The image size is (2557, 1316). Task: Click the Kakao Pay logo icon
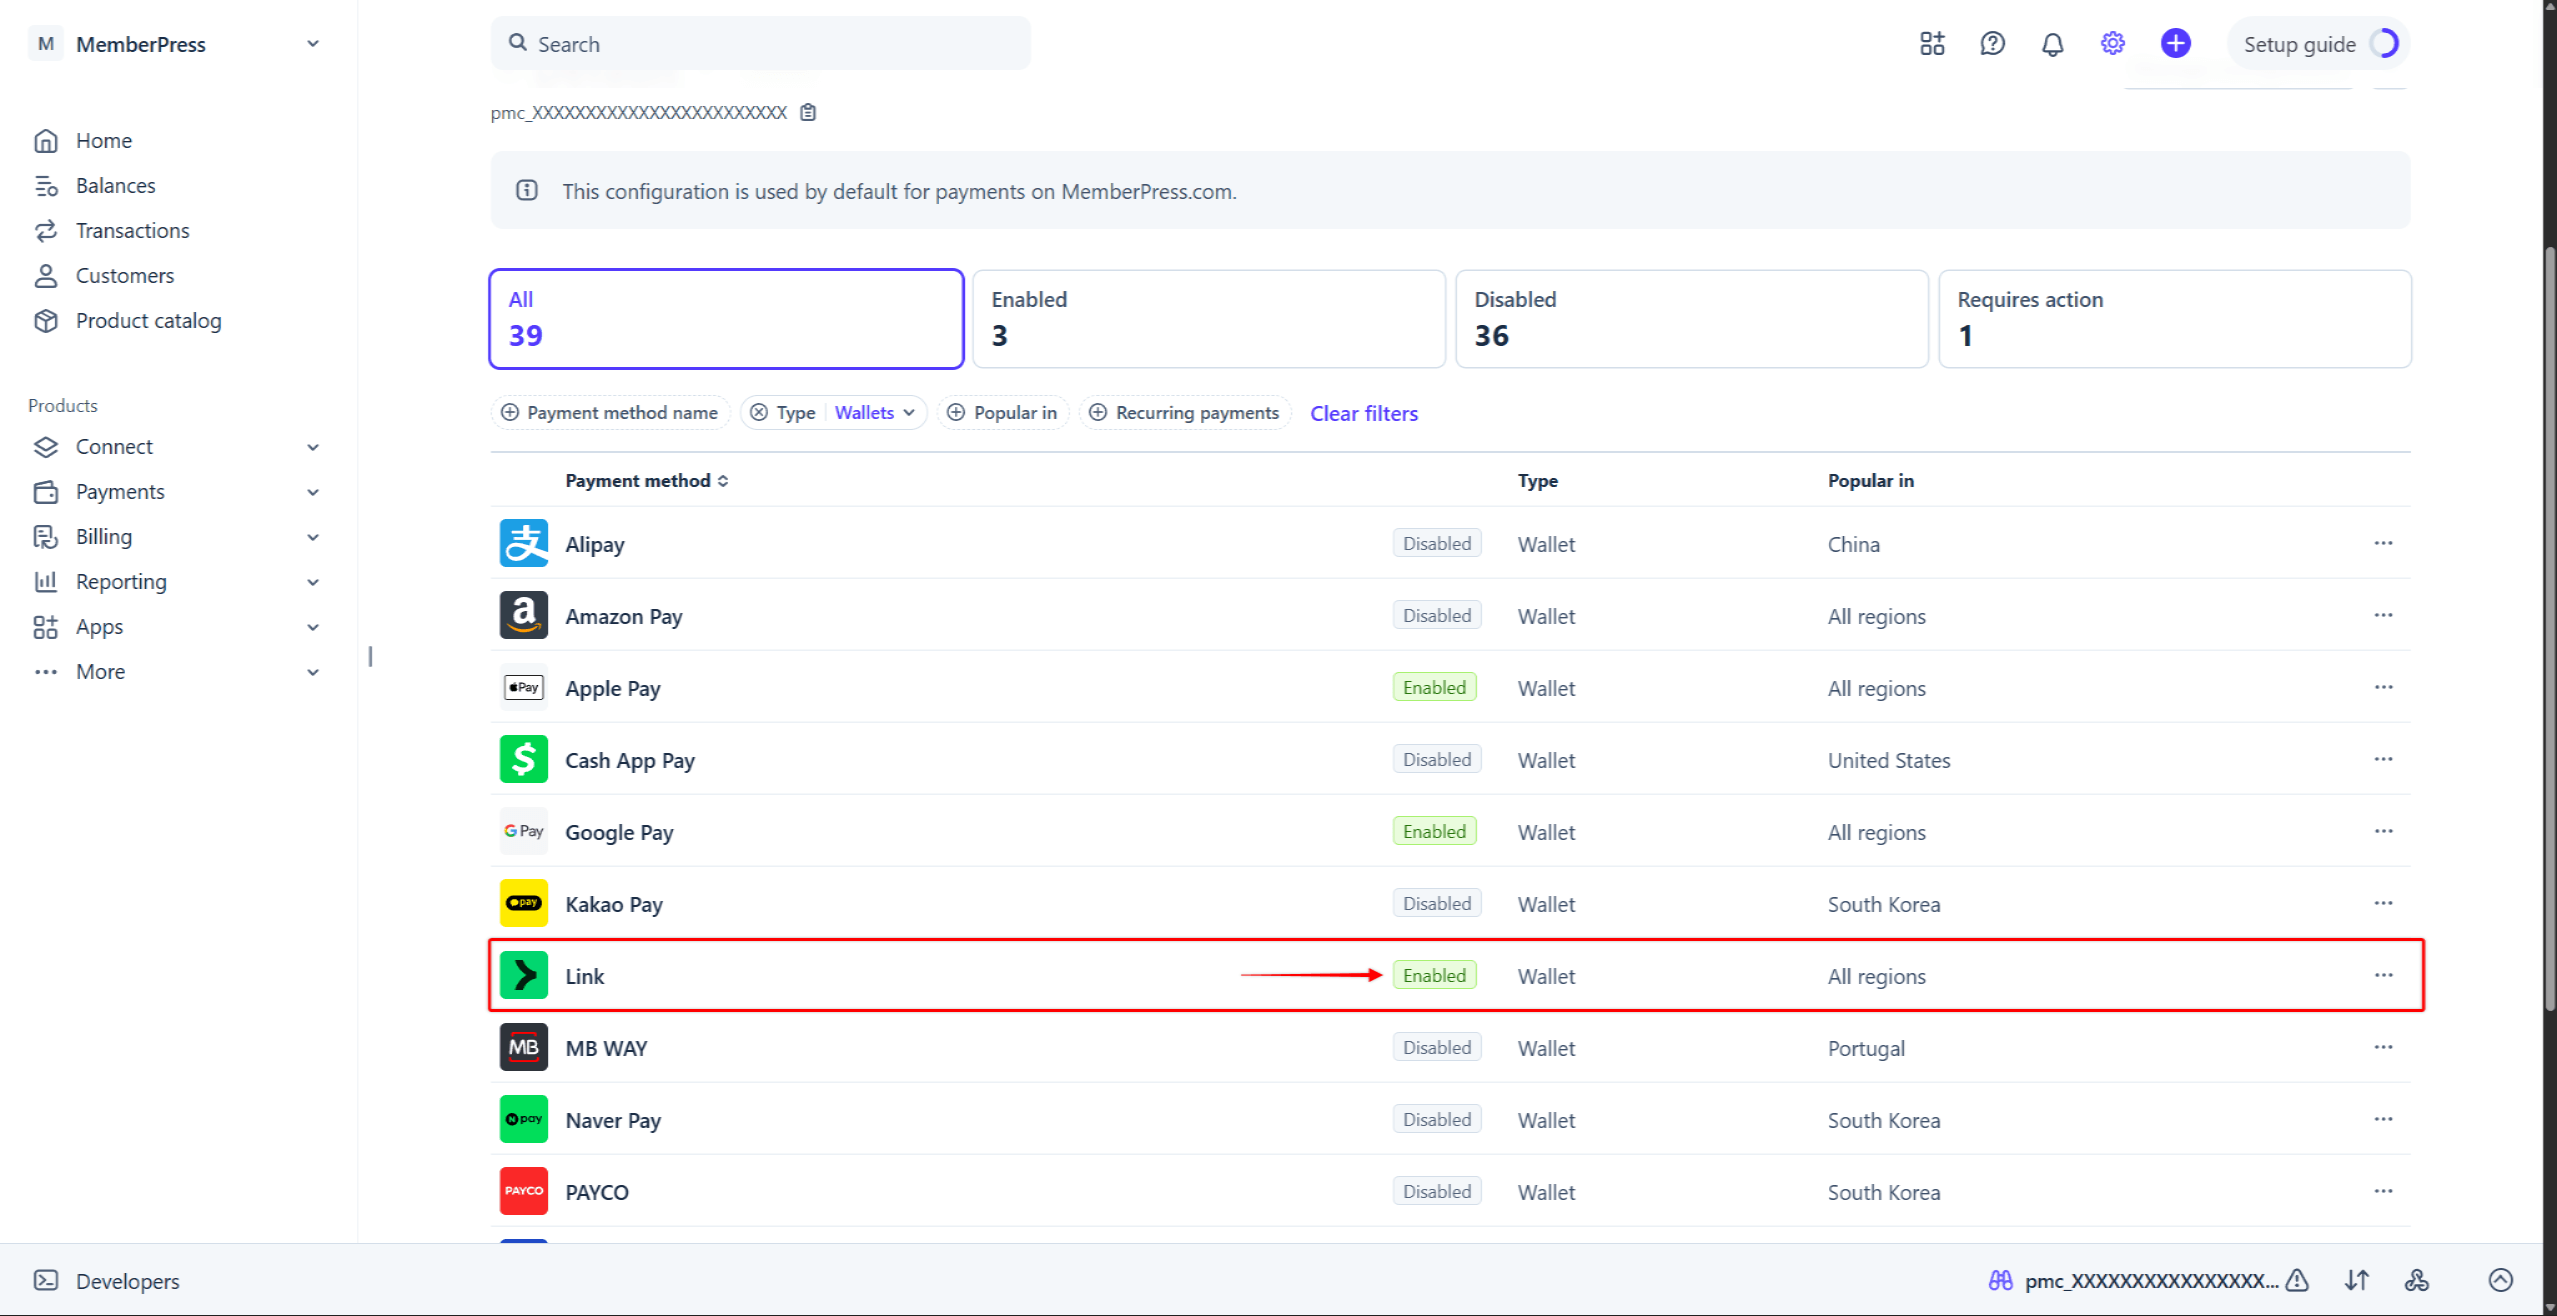coord(523,903)
